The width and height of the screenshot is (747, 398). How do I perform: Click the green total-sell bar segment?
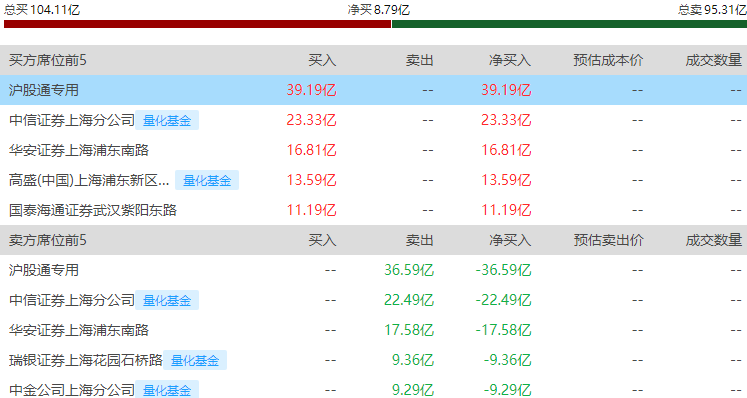point(569,24)
